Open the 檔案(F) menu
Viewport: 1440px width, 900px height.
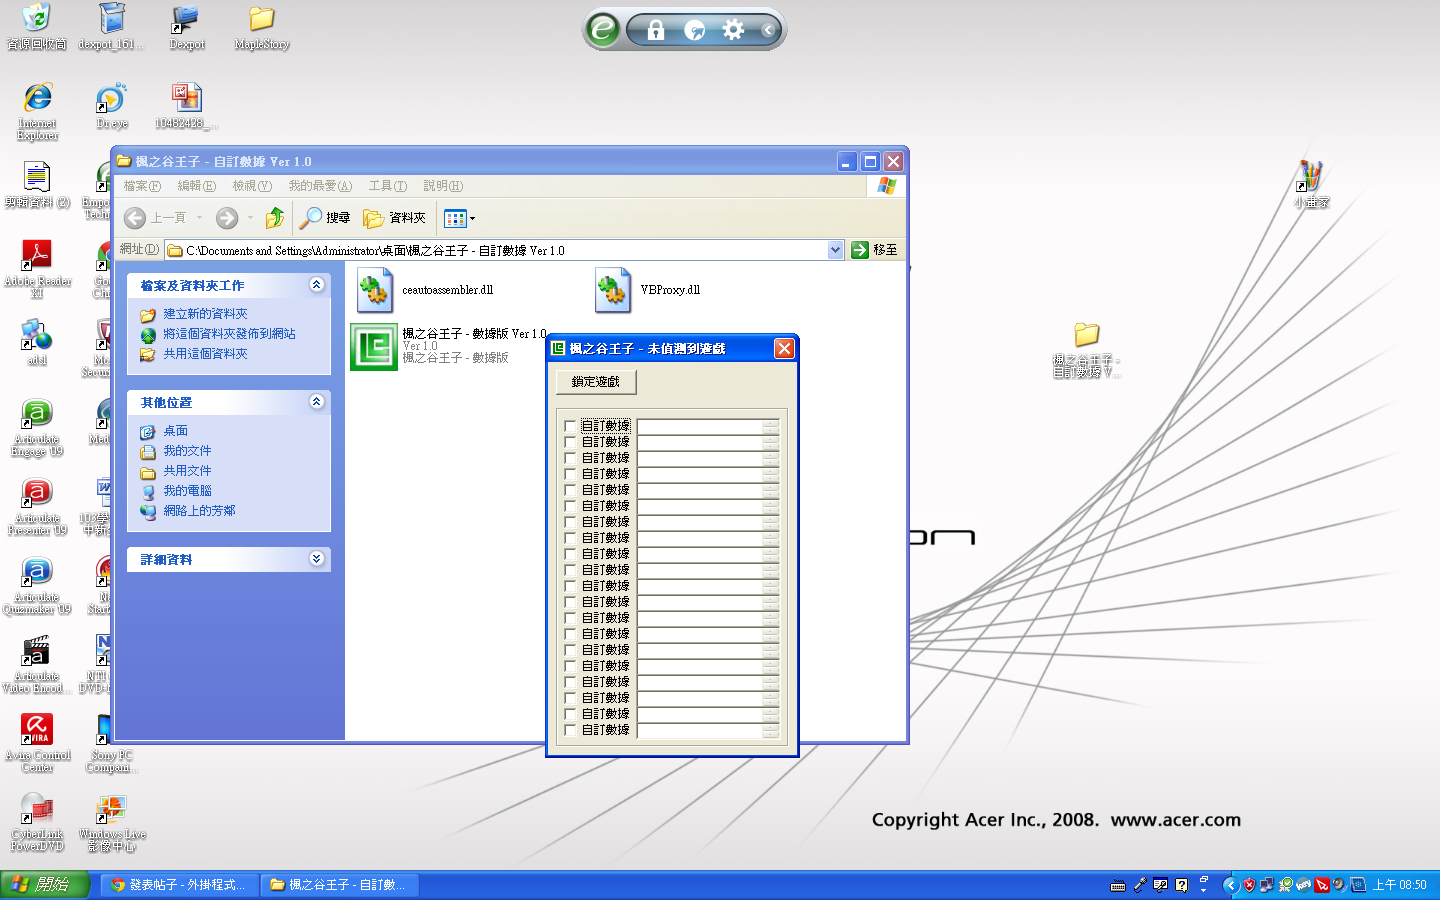[x=142, y=186]
